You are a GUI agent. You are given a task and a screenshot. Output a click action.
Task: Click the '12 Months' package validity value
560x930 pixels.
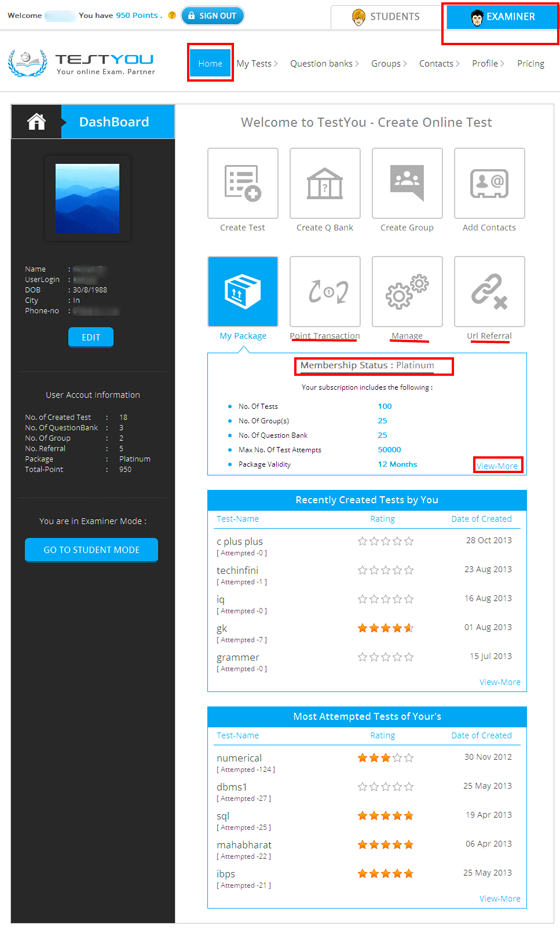tap(397, 464)
